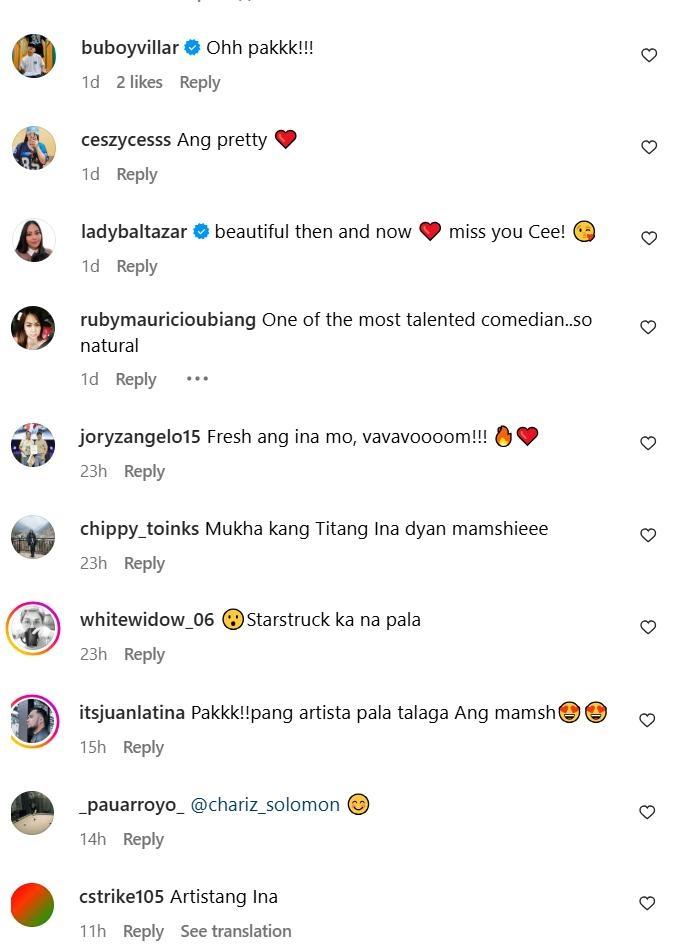Tap heart on ceszycesss's "Ang pretty" comment
The image size is (679, 952).
649,147
